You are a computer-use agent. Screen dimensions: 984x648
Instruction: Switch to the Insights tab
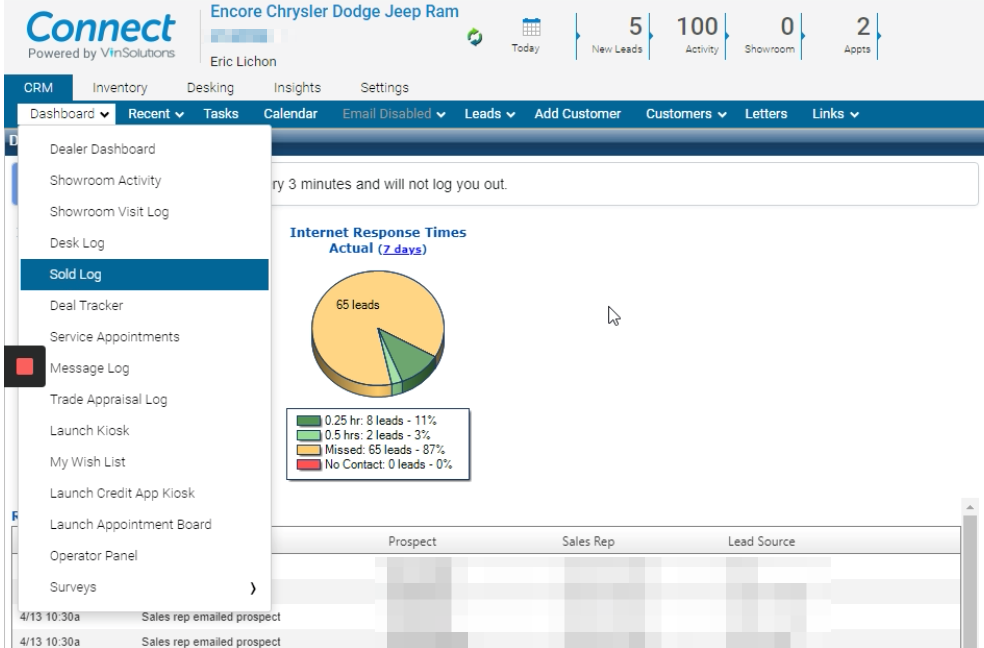pyautogui.click(x=297, y=88)
